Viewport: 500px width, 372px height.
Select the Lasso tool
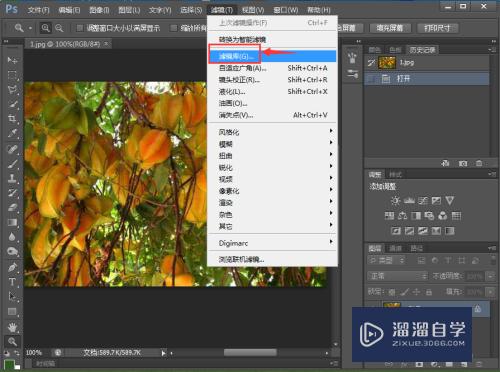(x=12, y=89)
